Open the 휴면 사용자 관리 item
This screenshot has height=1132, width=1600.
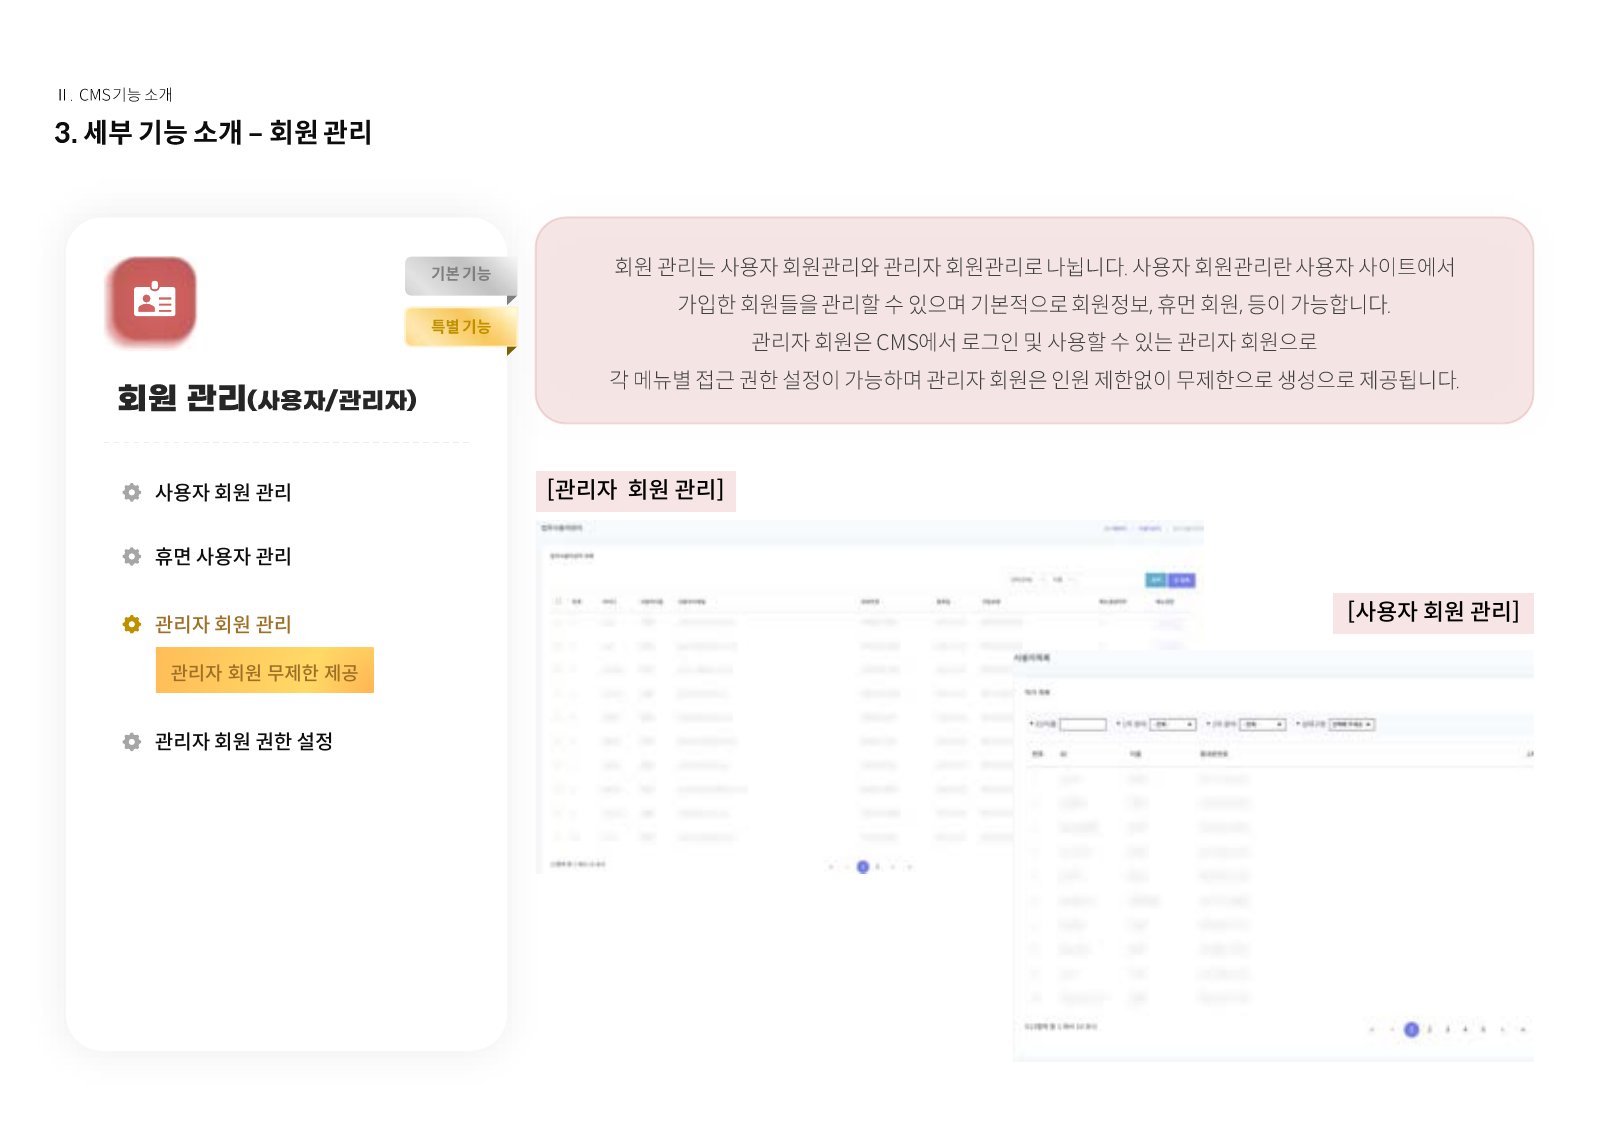[x=223, y=556]
